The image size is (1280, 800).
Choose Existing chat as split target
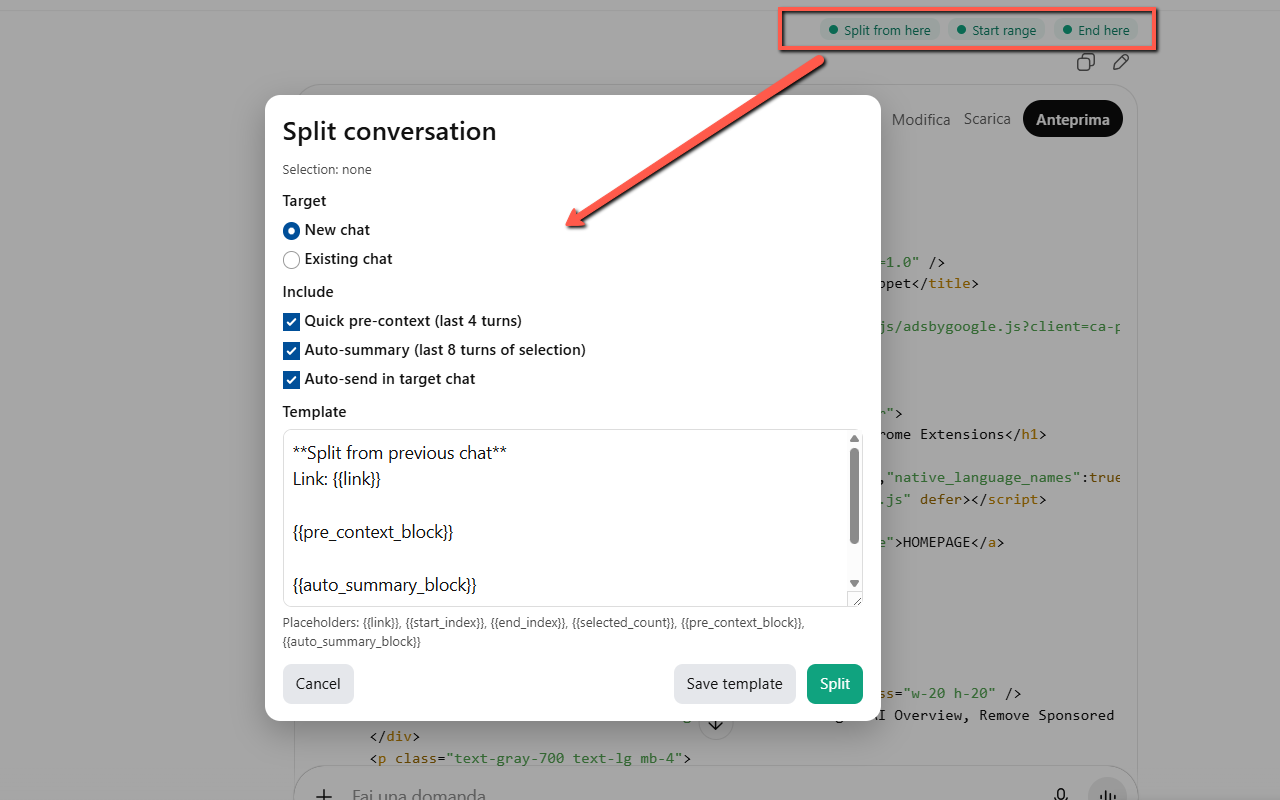click(x=291, y=259)
